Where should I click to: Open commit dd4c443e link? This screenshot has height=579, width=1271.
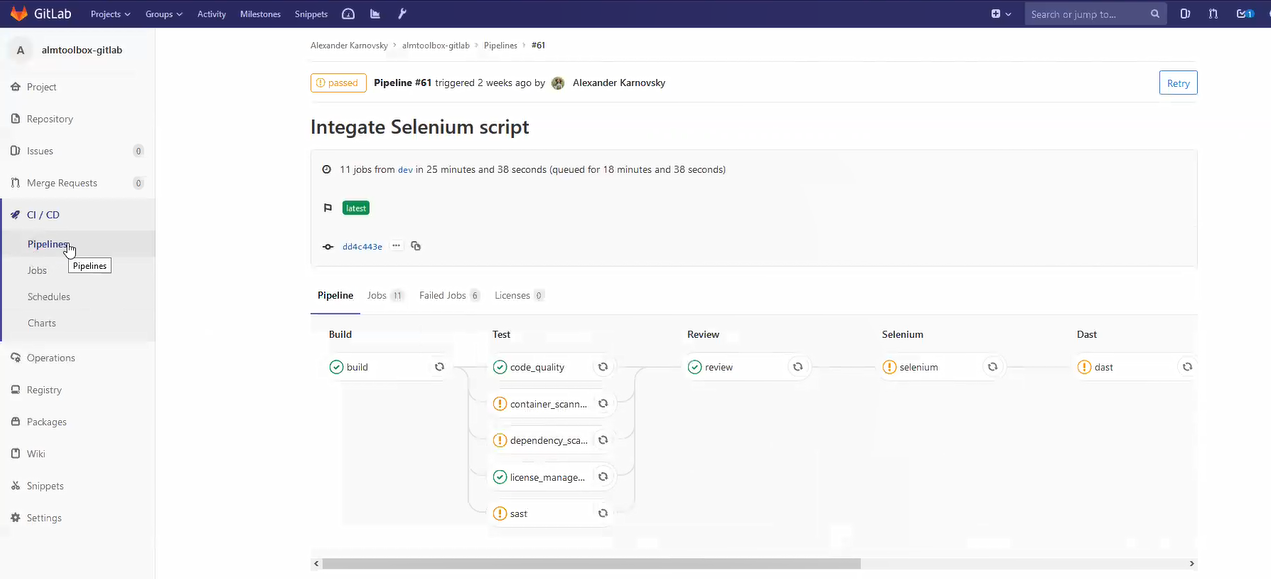tap(362, 247)
